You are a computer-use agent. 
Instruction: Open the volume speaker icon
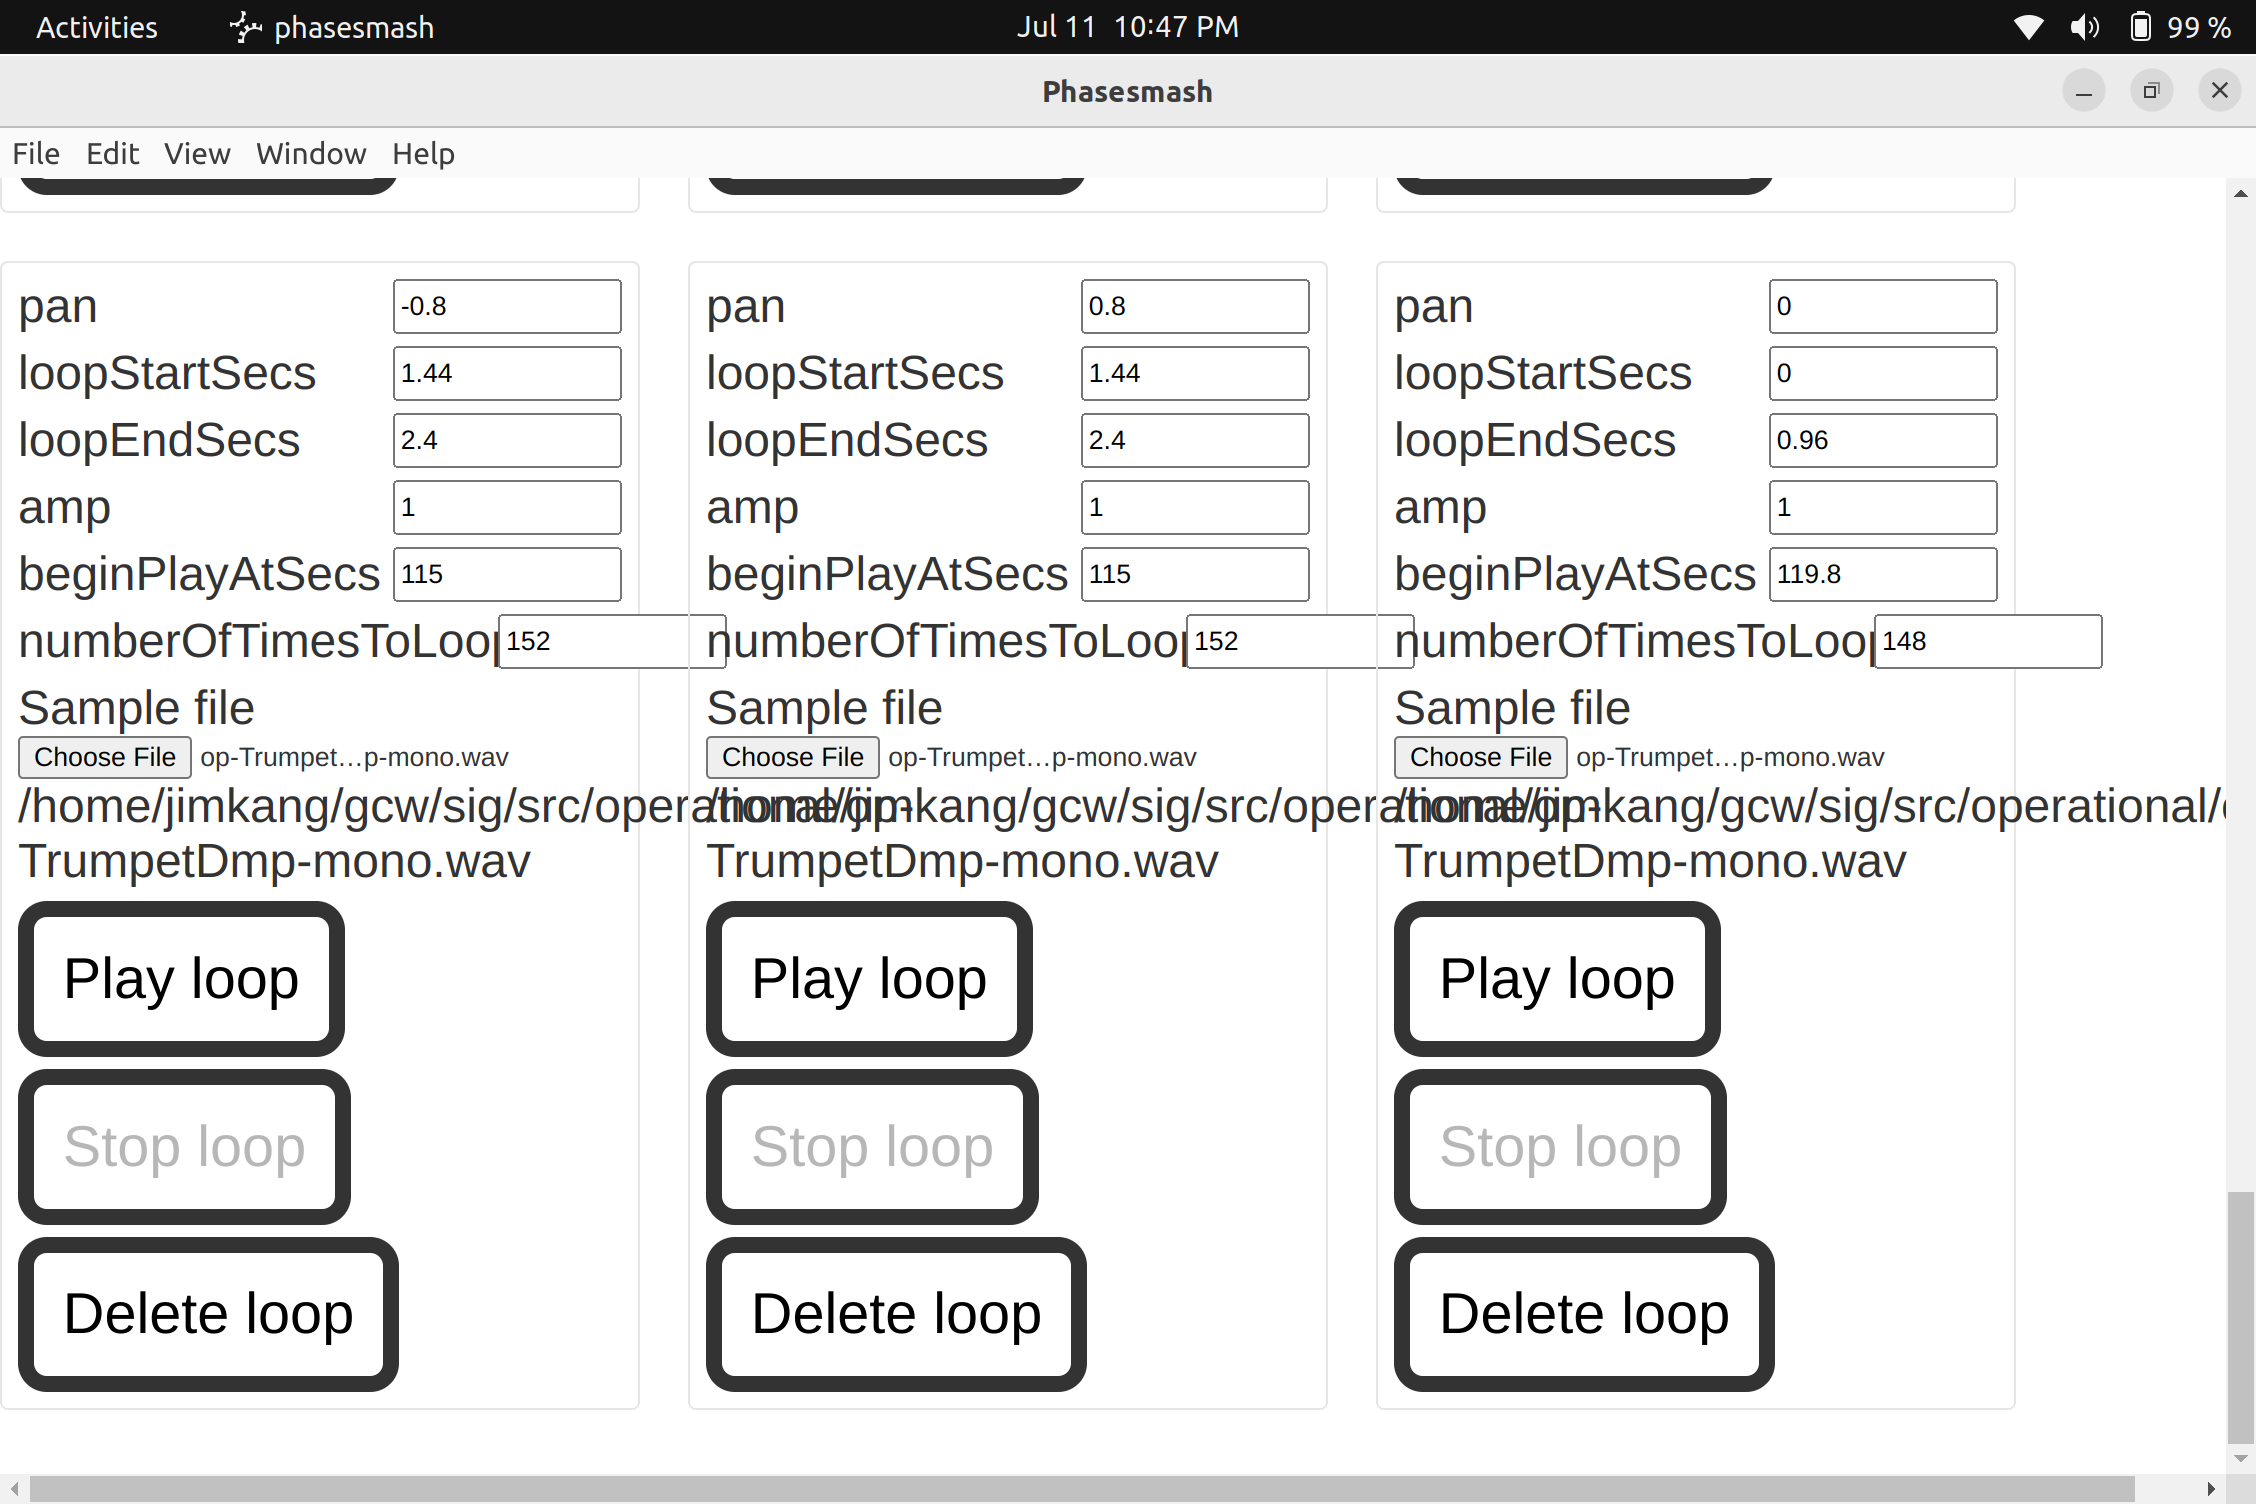pos(2084,27)
